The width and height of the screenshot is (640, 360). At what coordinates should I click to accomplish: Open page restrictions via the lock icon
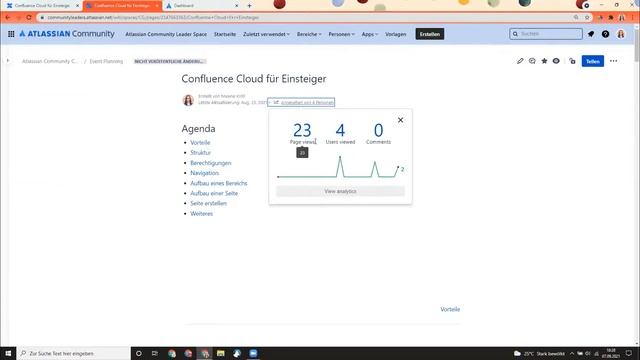(x=572, y=61)
